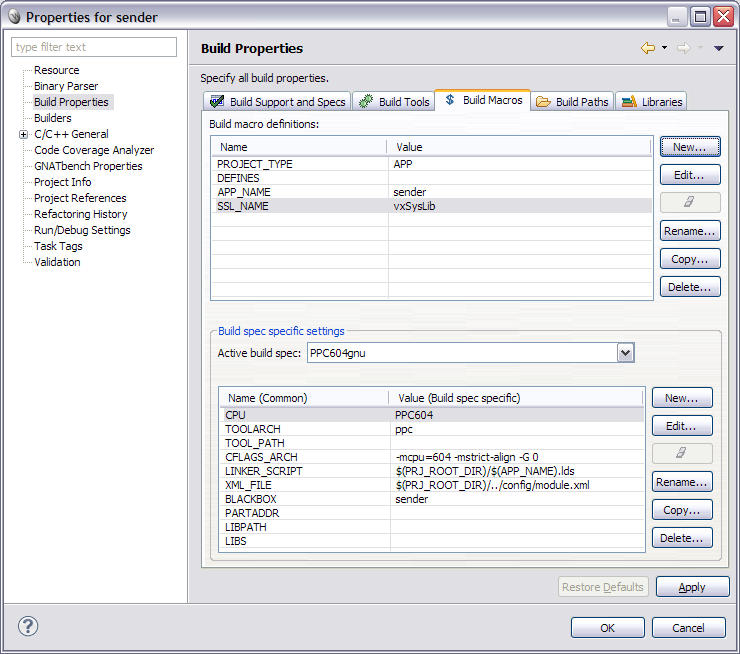Select the APP_NAME macro row

(x=431, y=192)
